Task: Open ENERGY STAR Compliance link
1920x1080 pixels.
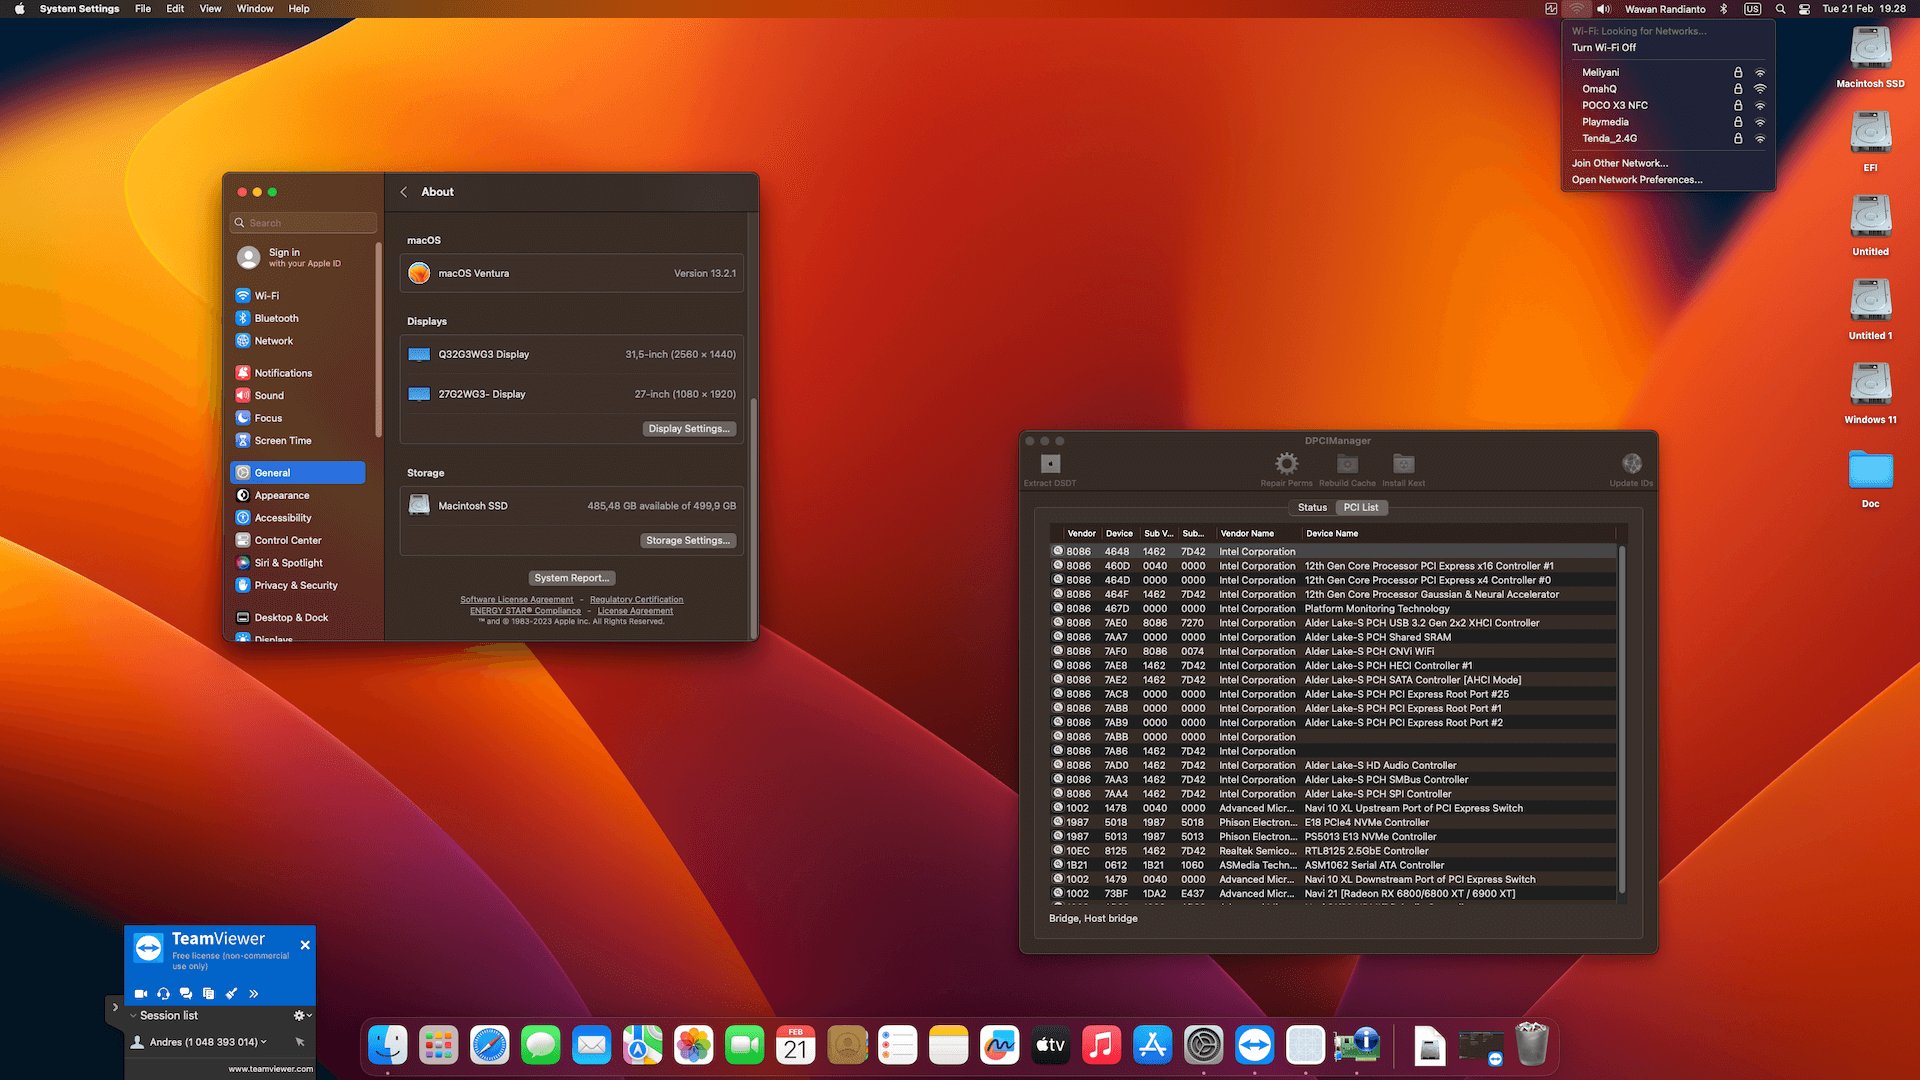Action: pyautogui.click(x=526, y=611)
